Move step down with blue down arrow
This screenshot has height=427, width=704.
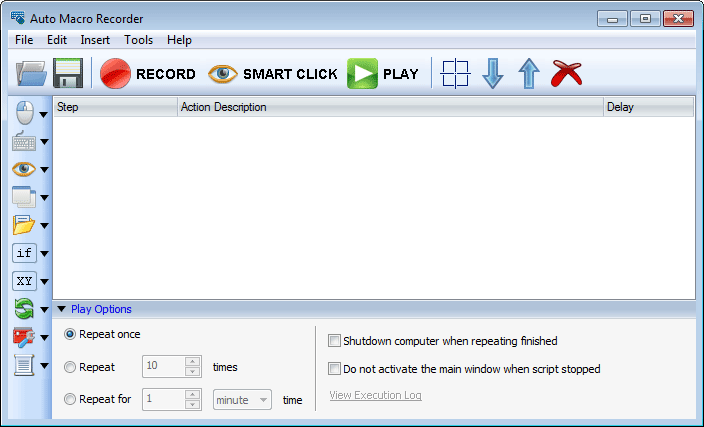pos(493,74)
